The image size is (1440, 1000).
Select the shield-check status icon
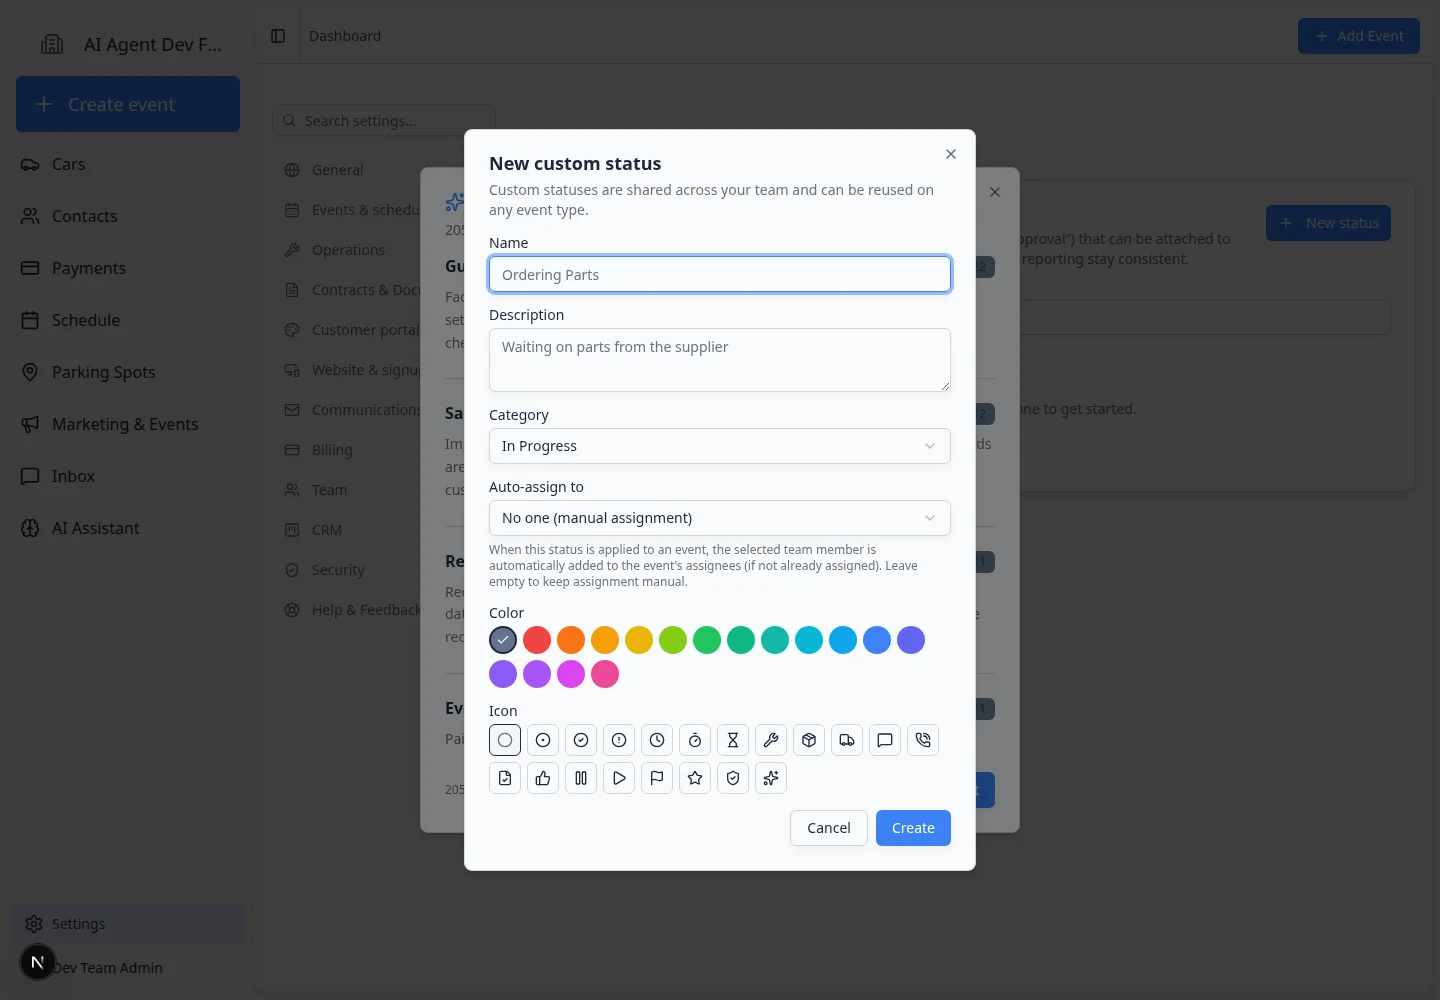pos(733,778)
